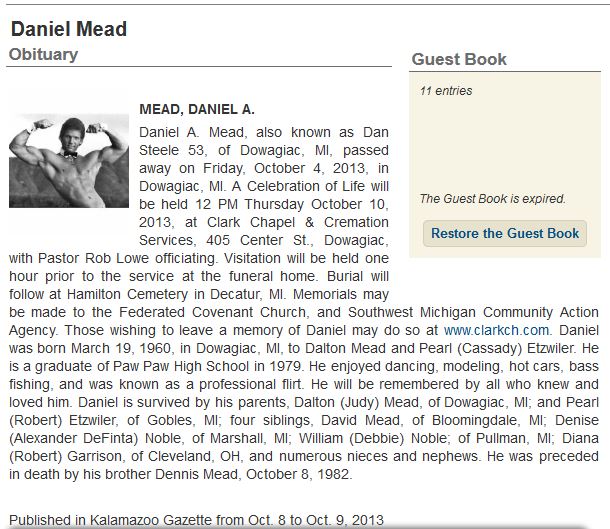Click the Published in Kalamazoo Gazette line
Screen dimensions: 610x529
tap(196, 520)
